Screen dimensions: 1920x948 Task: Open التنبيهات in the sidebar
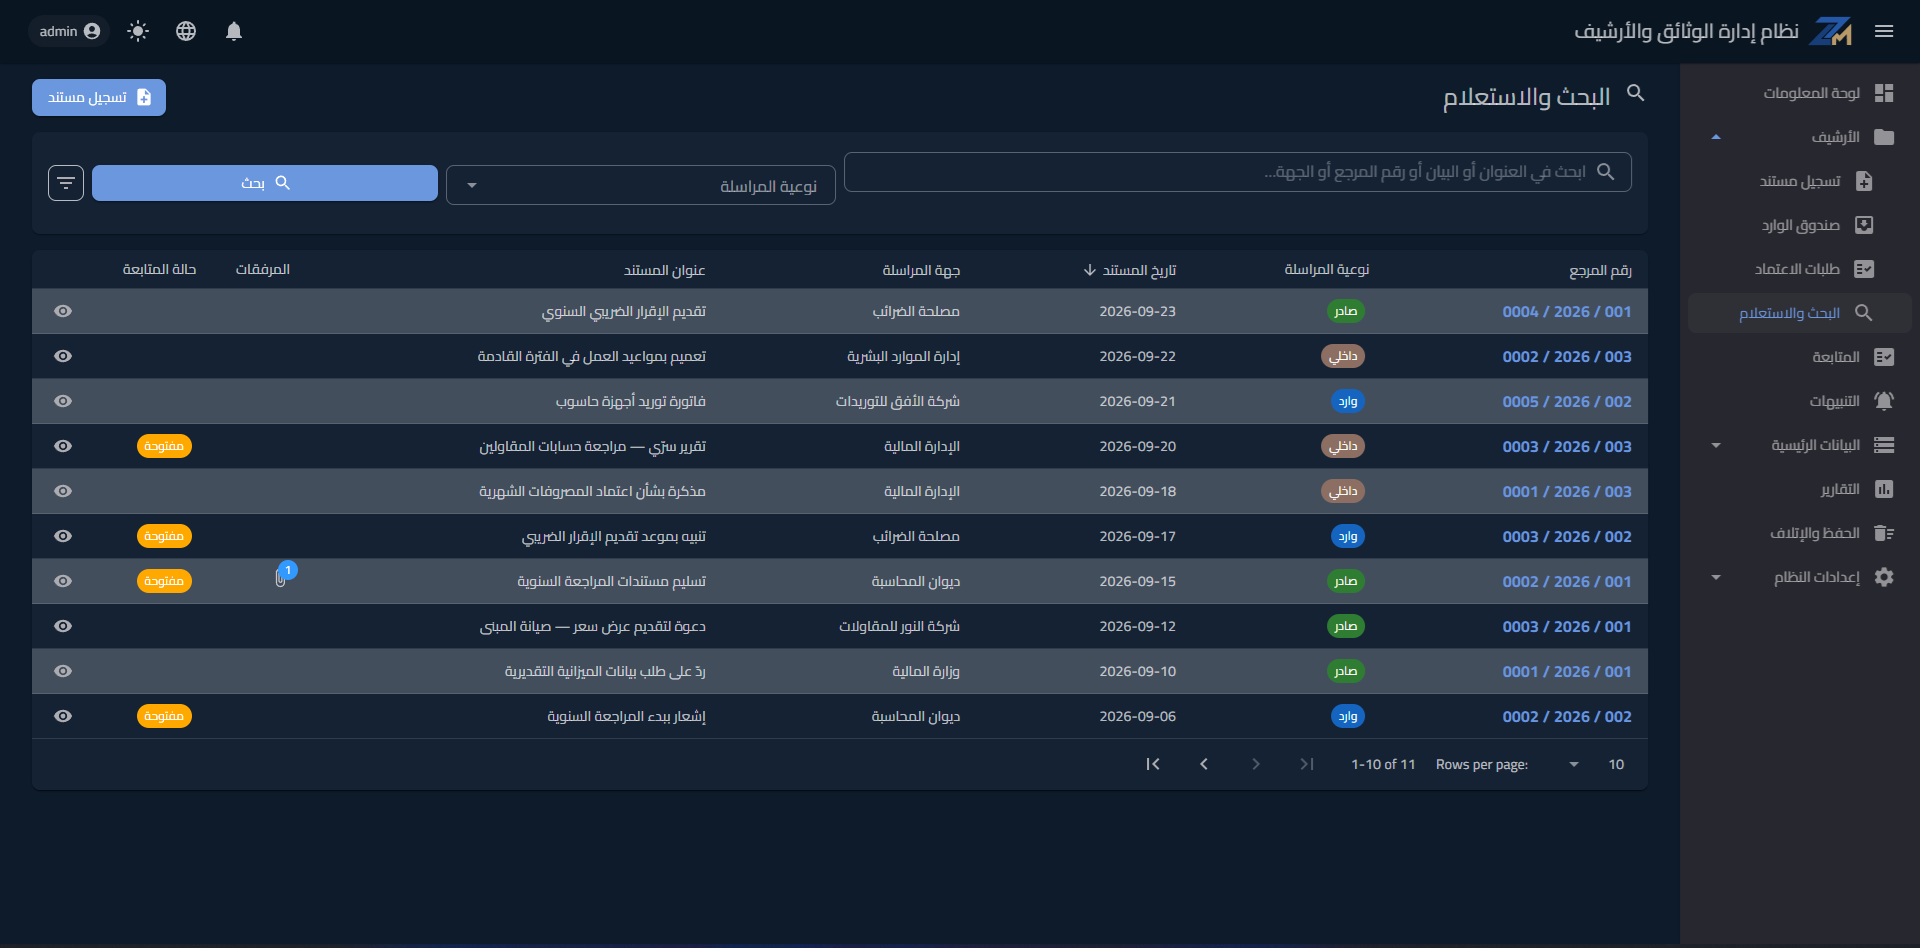(x=1800, y=401)
